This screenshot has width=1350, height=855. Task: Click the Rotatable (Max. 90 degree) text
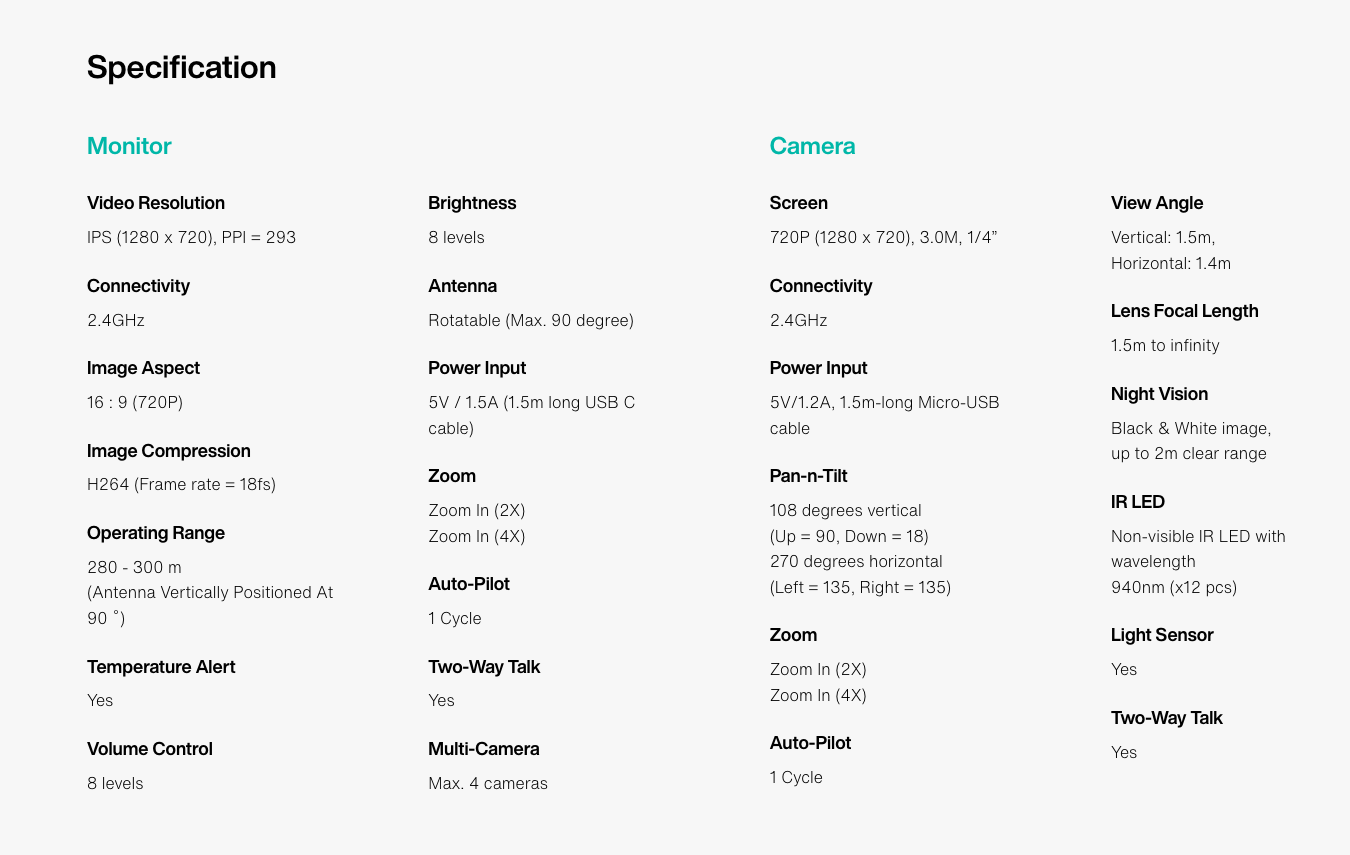click(x=531, y=320)
